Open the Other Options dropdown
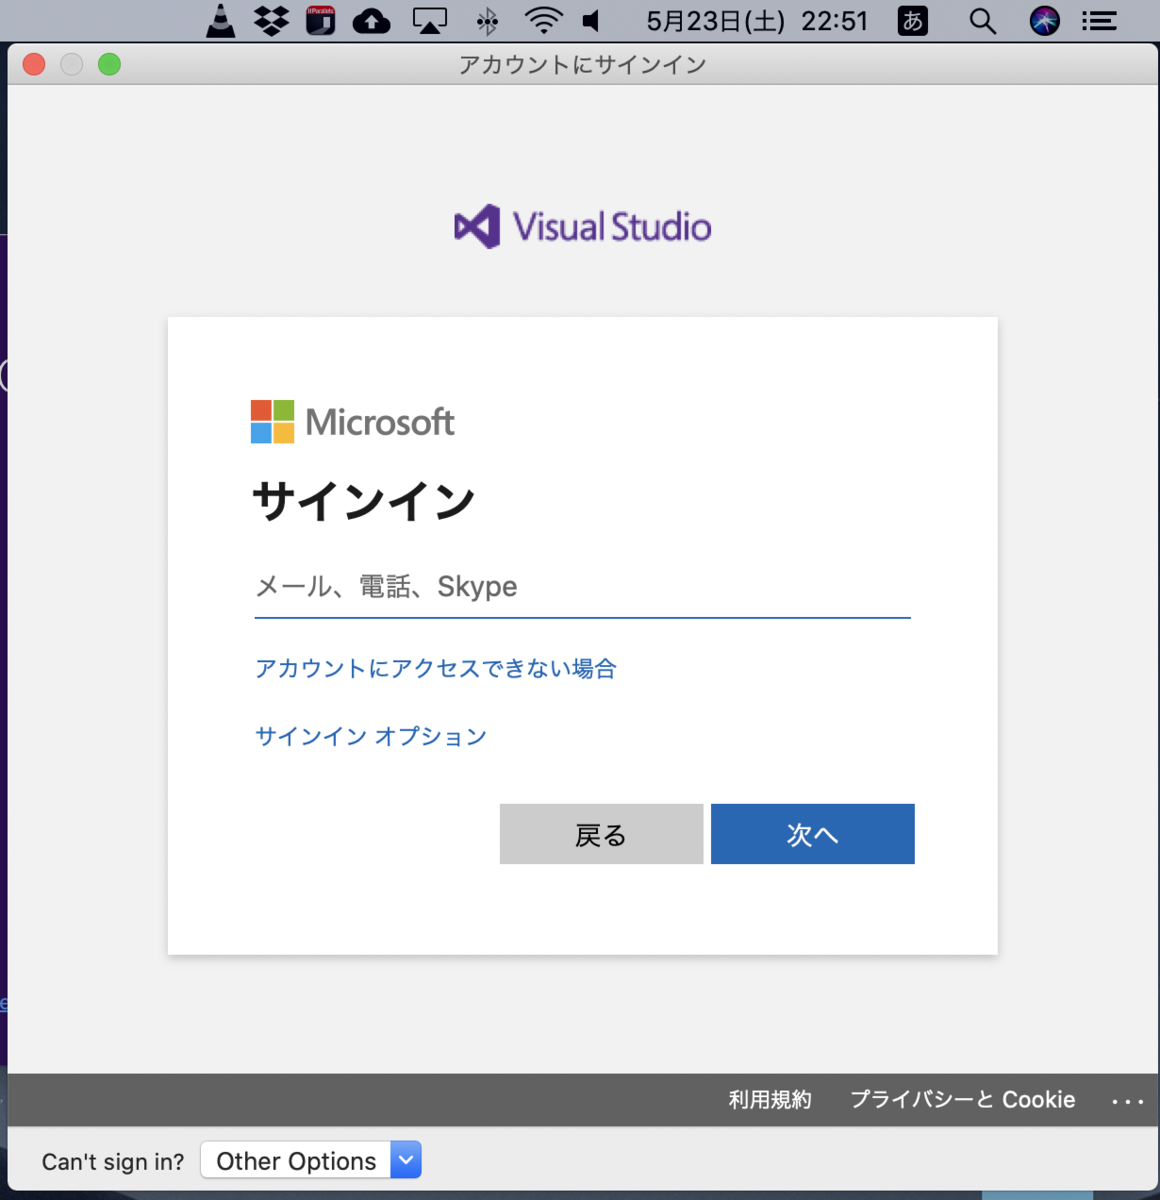The width and height of the screenshot is (1160, 1200). (310, 1160)
